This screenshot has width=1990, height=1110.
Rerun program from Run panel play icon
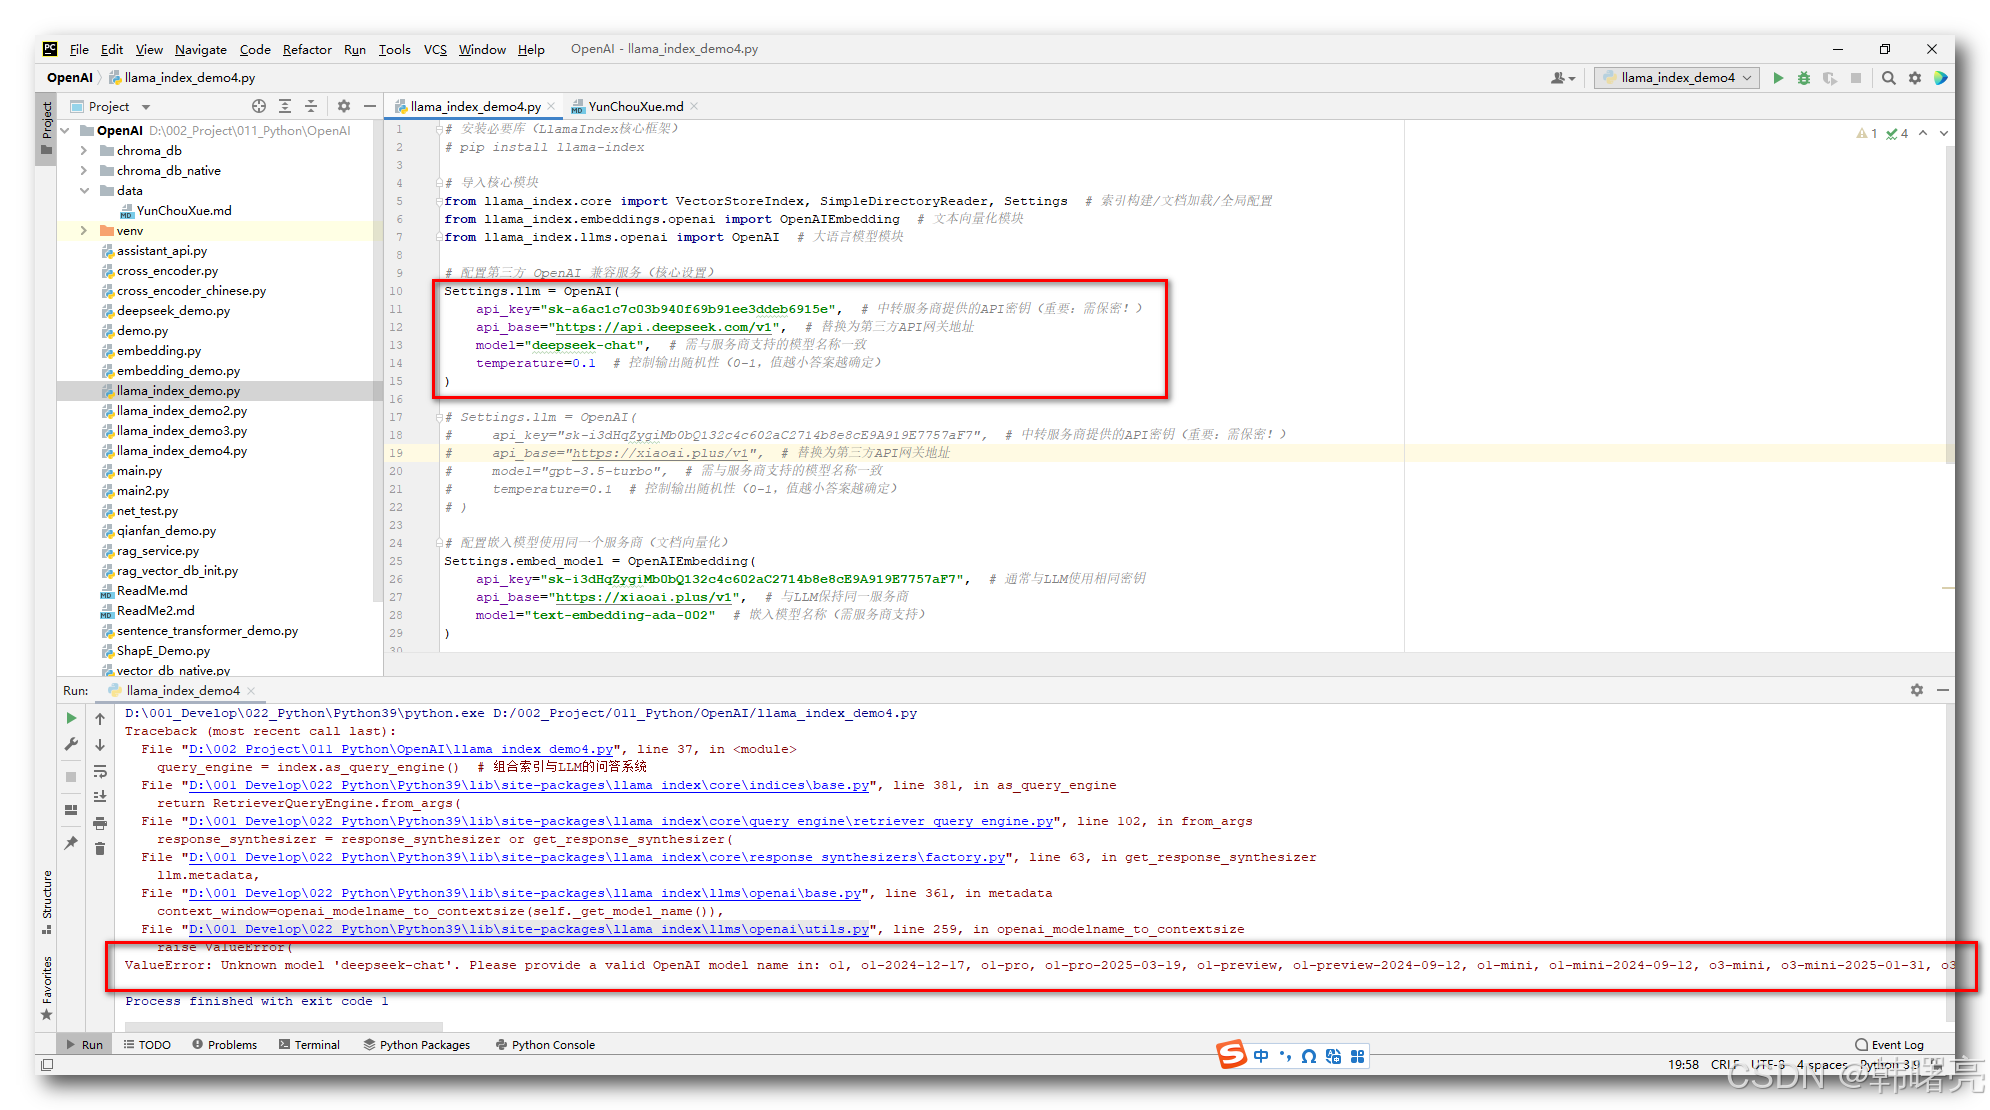click(71, 718)
